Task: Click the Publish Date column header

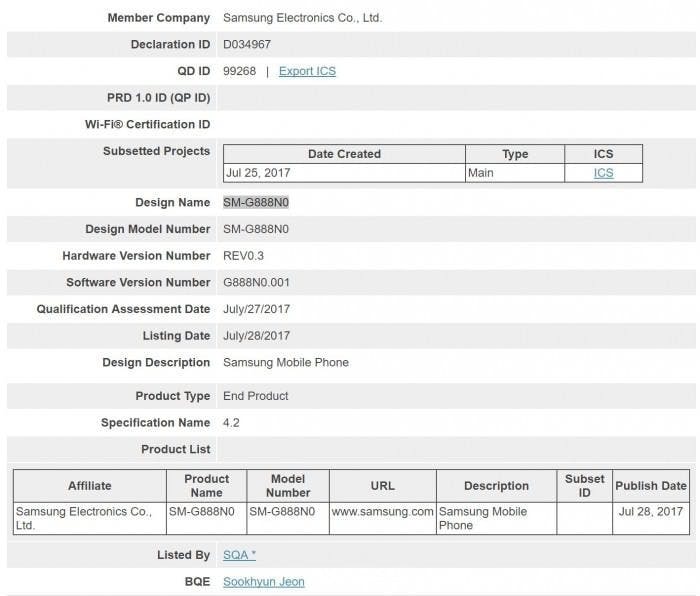Action: 651,486
